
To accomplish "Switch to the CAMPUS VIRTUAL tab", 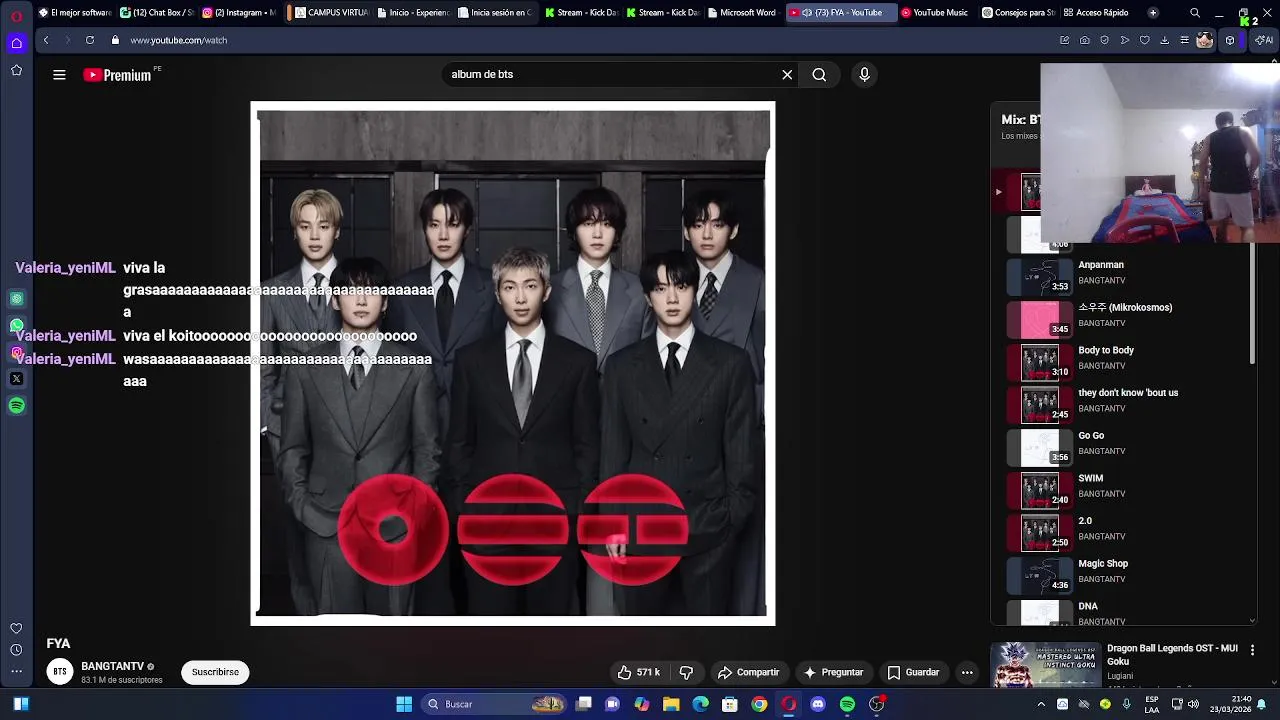I will coord(331,13).
